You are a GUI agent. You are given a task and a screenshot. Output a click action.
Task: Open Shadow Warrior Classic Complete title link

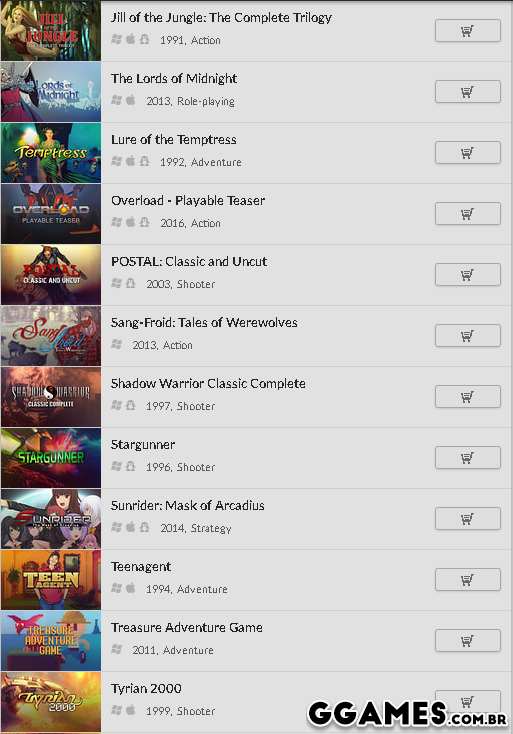tap(208, 383)
